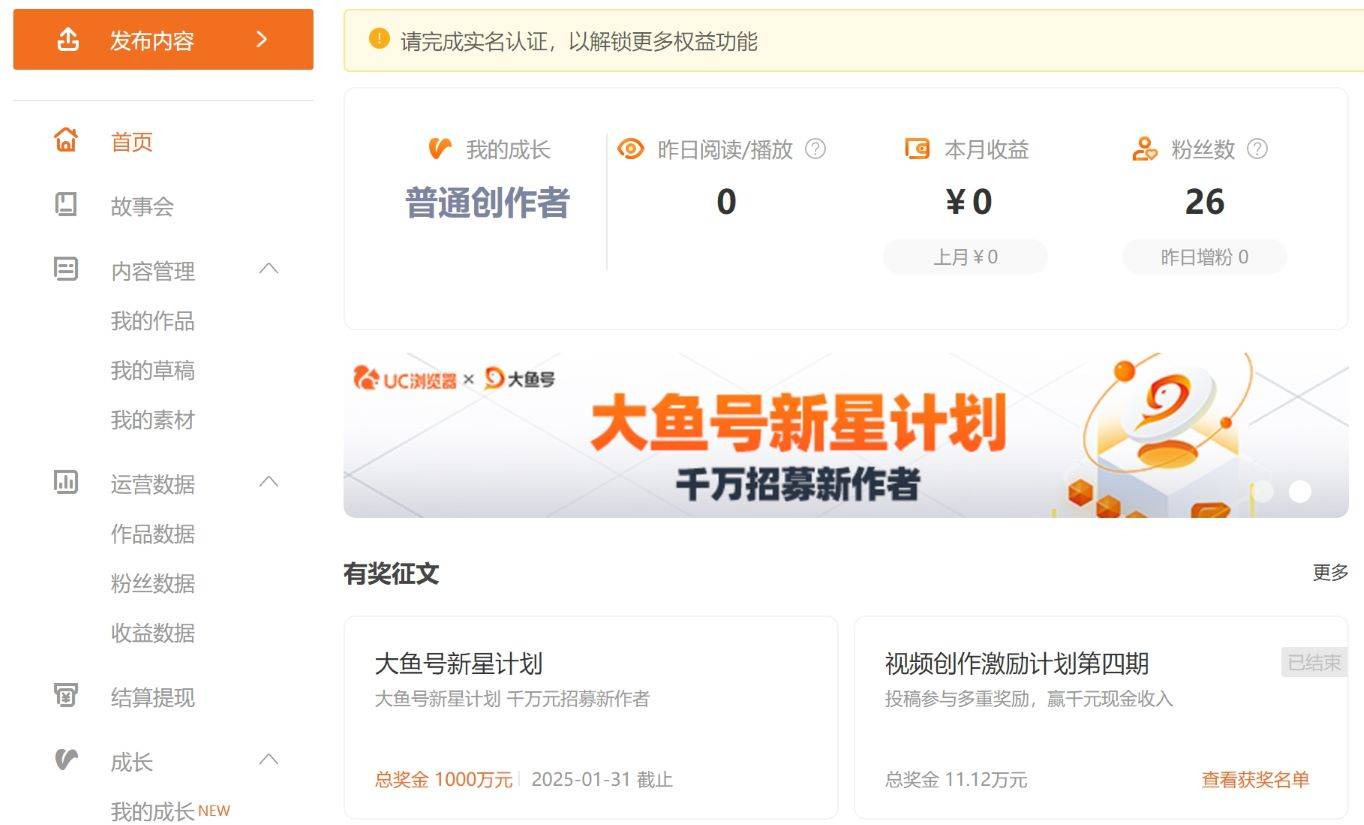Click the real-name verification notice banner
1364x825 pixels.
coord(854,40)
